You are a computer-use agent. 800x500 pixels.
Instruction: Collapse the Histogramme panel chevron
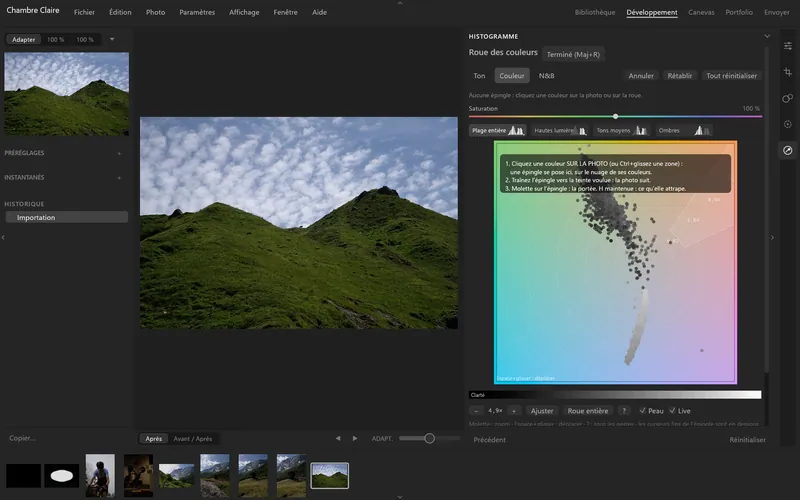767,36
